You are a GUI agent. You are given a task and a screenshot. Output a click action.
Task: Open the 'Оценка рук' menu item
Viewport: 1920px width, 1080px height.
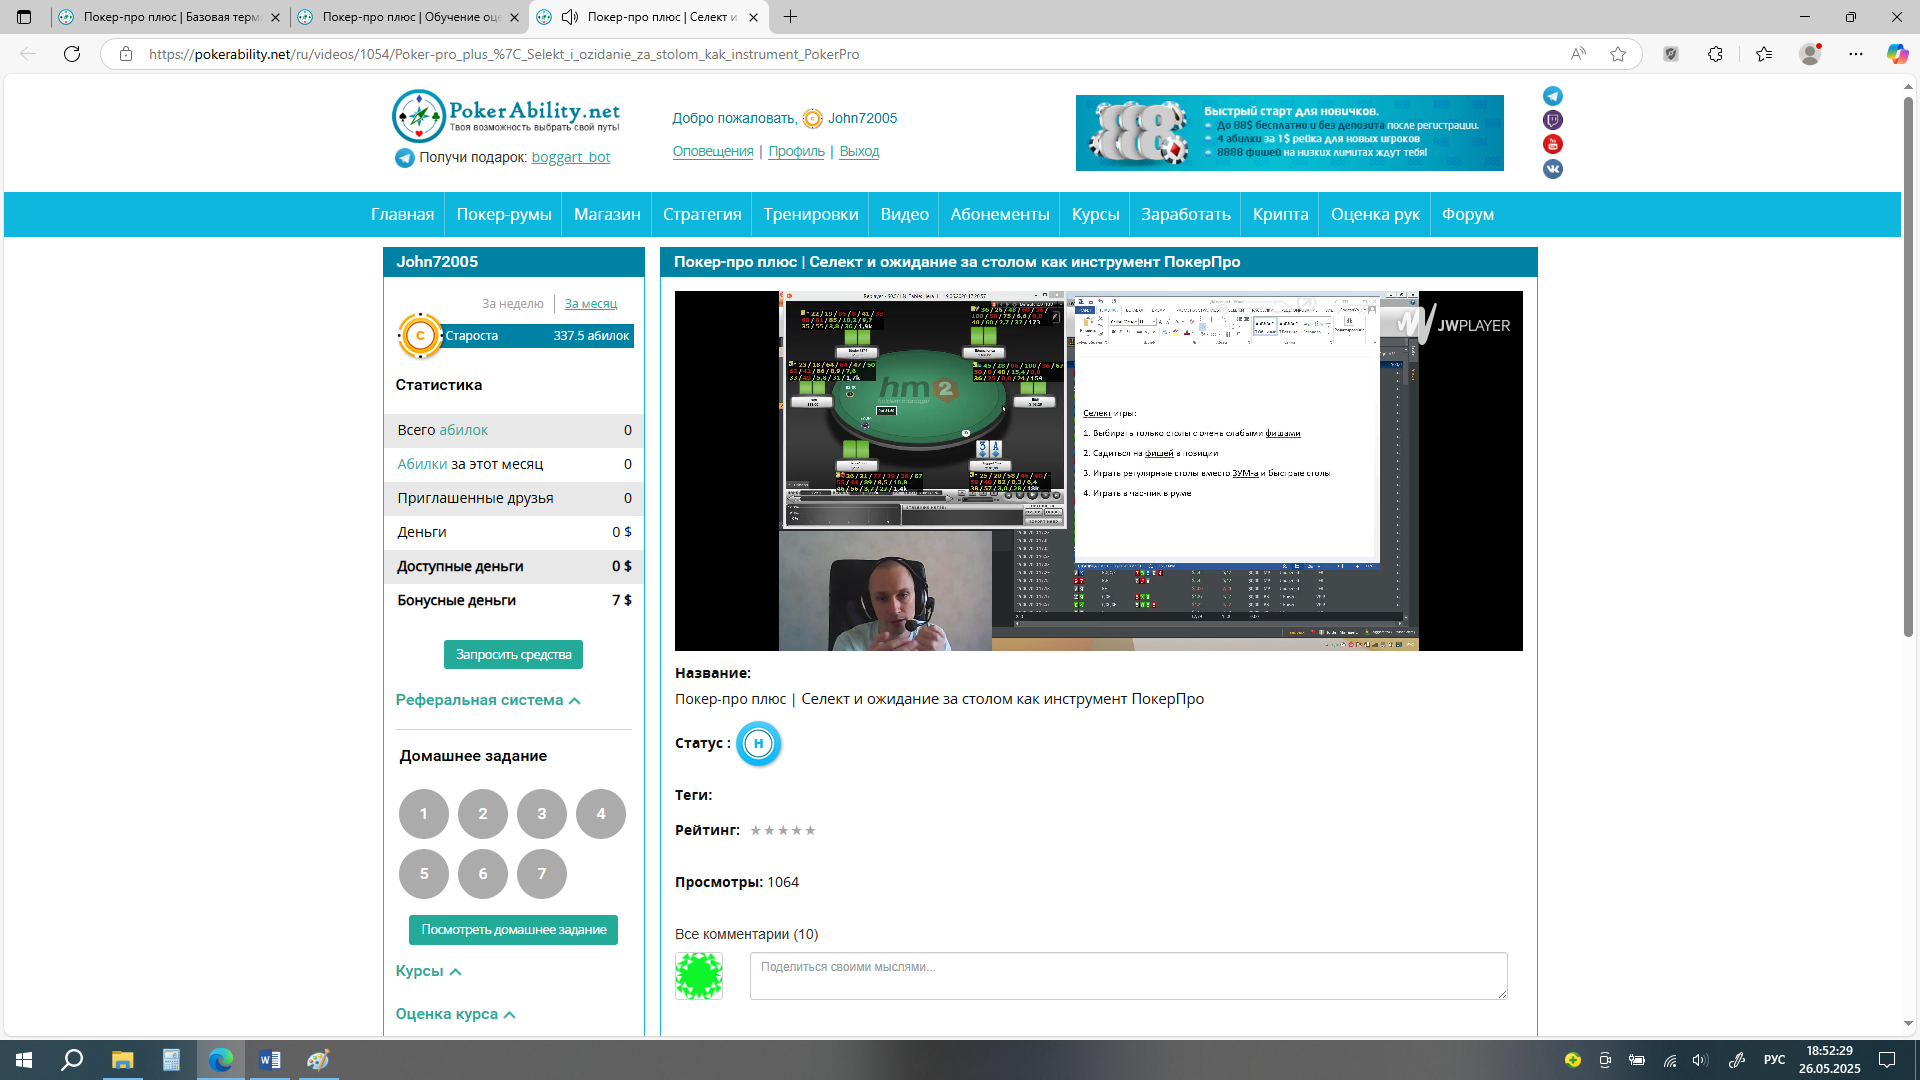pos(1375,214)
